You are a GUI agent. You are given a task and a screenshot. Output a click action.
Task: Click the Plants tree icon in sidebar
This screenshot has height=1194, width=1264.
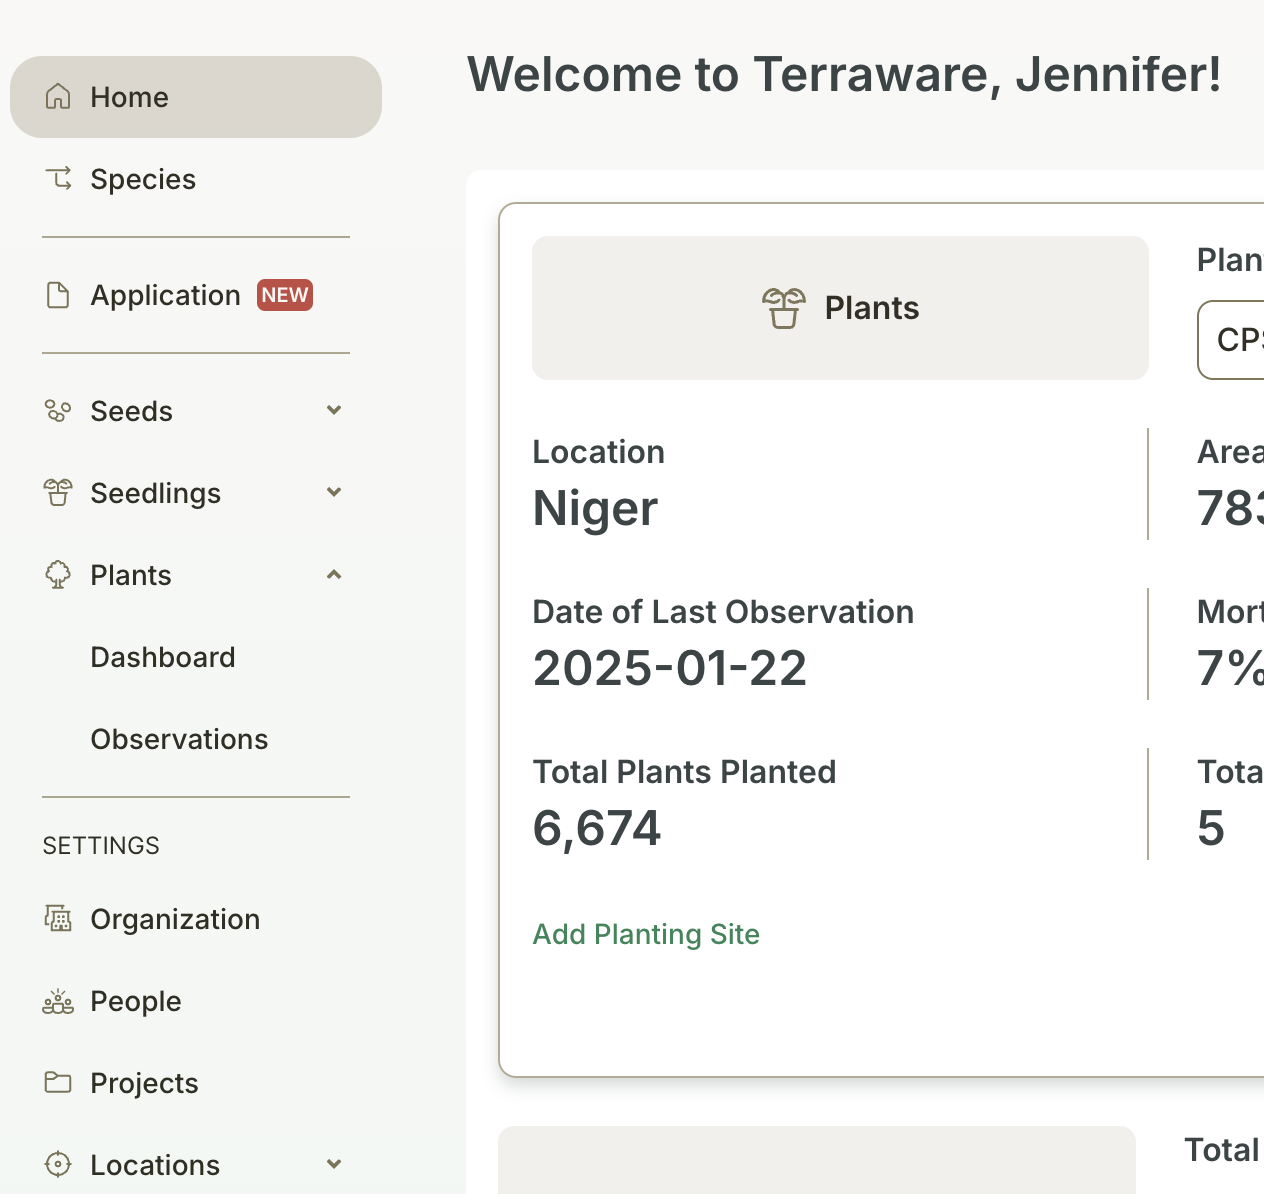pos(58,575)
